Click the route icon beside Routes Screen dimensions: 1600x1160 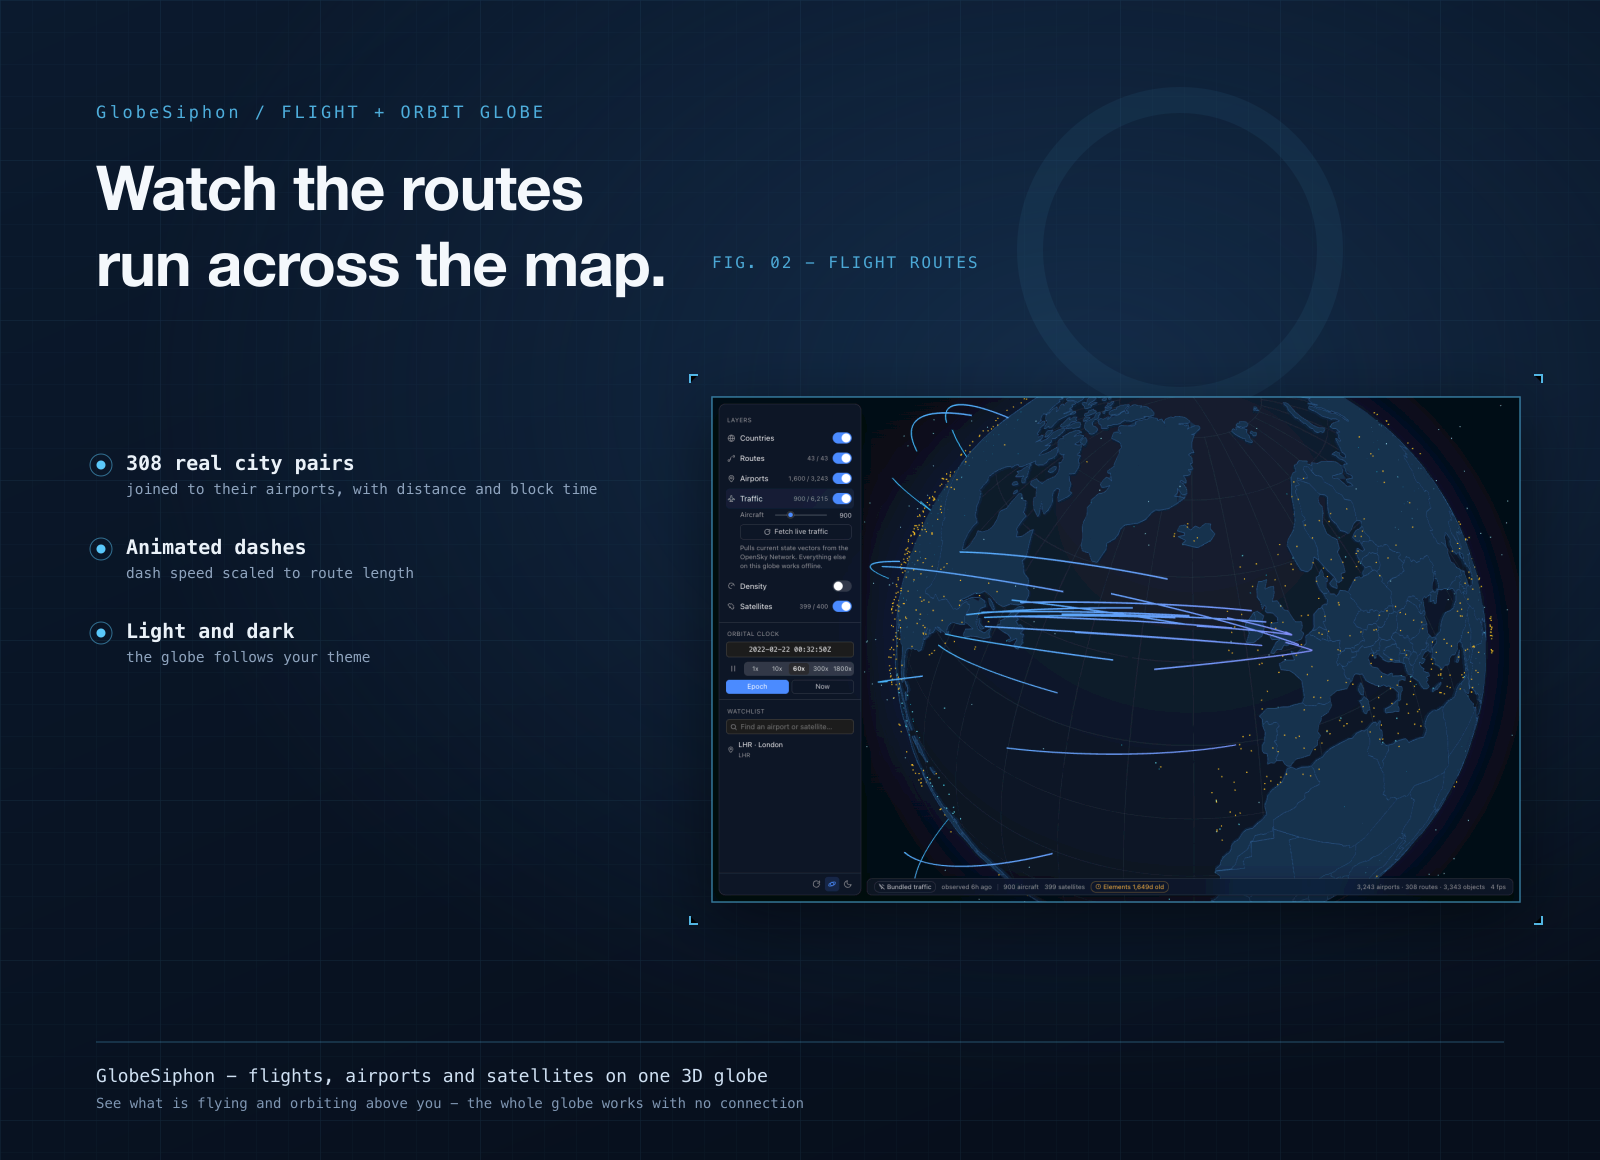731,458
